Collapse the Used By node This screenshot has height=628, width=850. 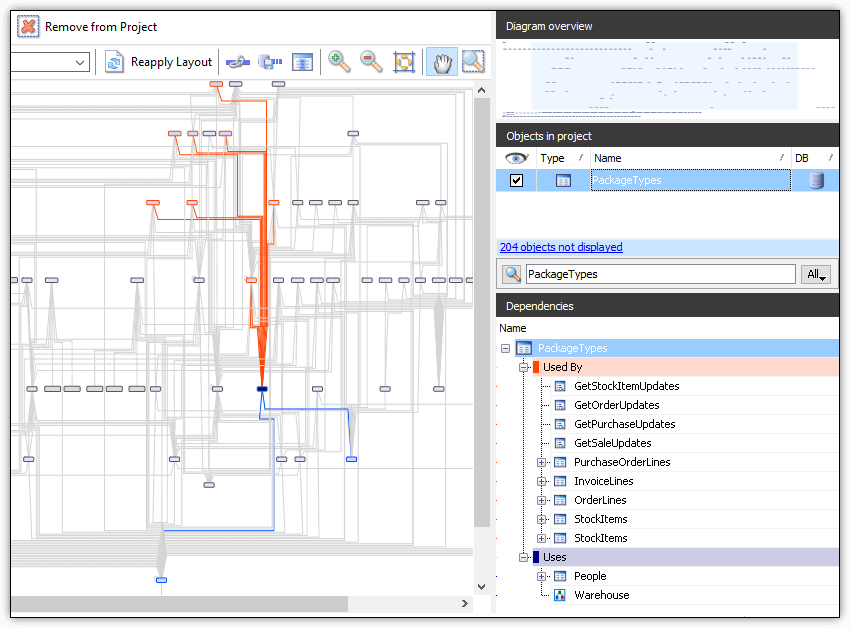[523, 366]
